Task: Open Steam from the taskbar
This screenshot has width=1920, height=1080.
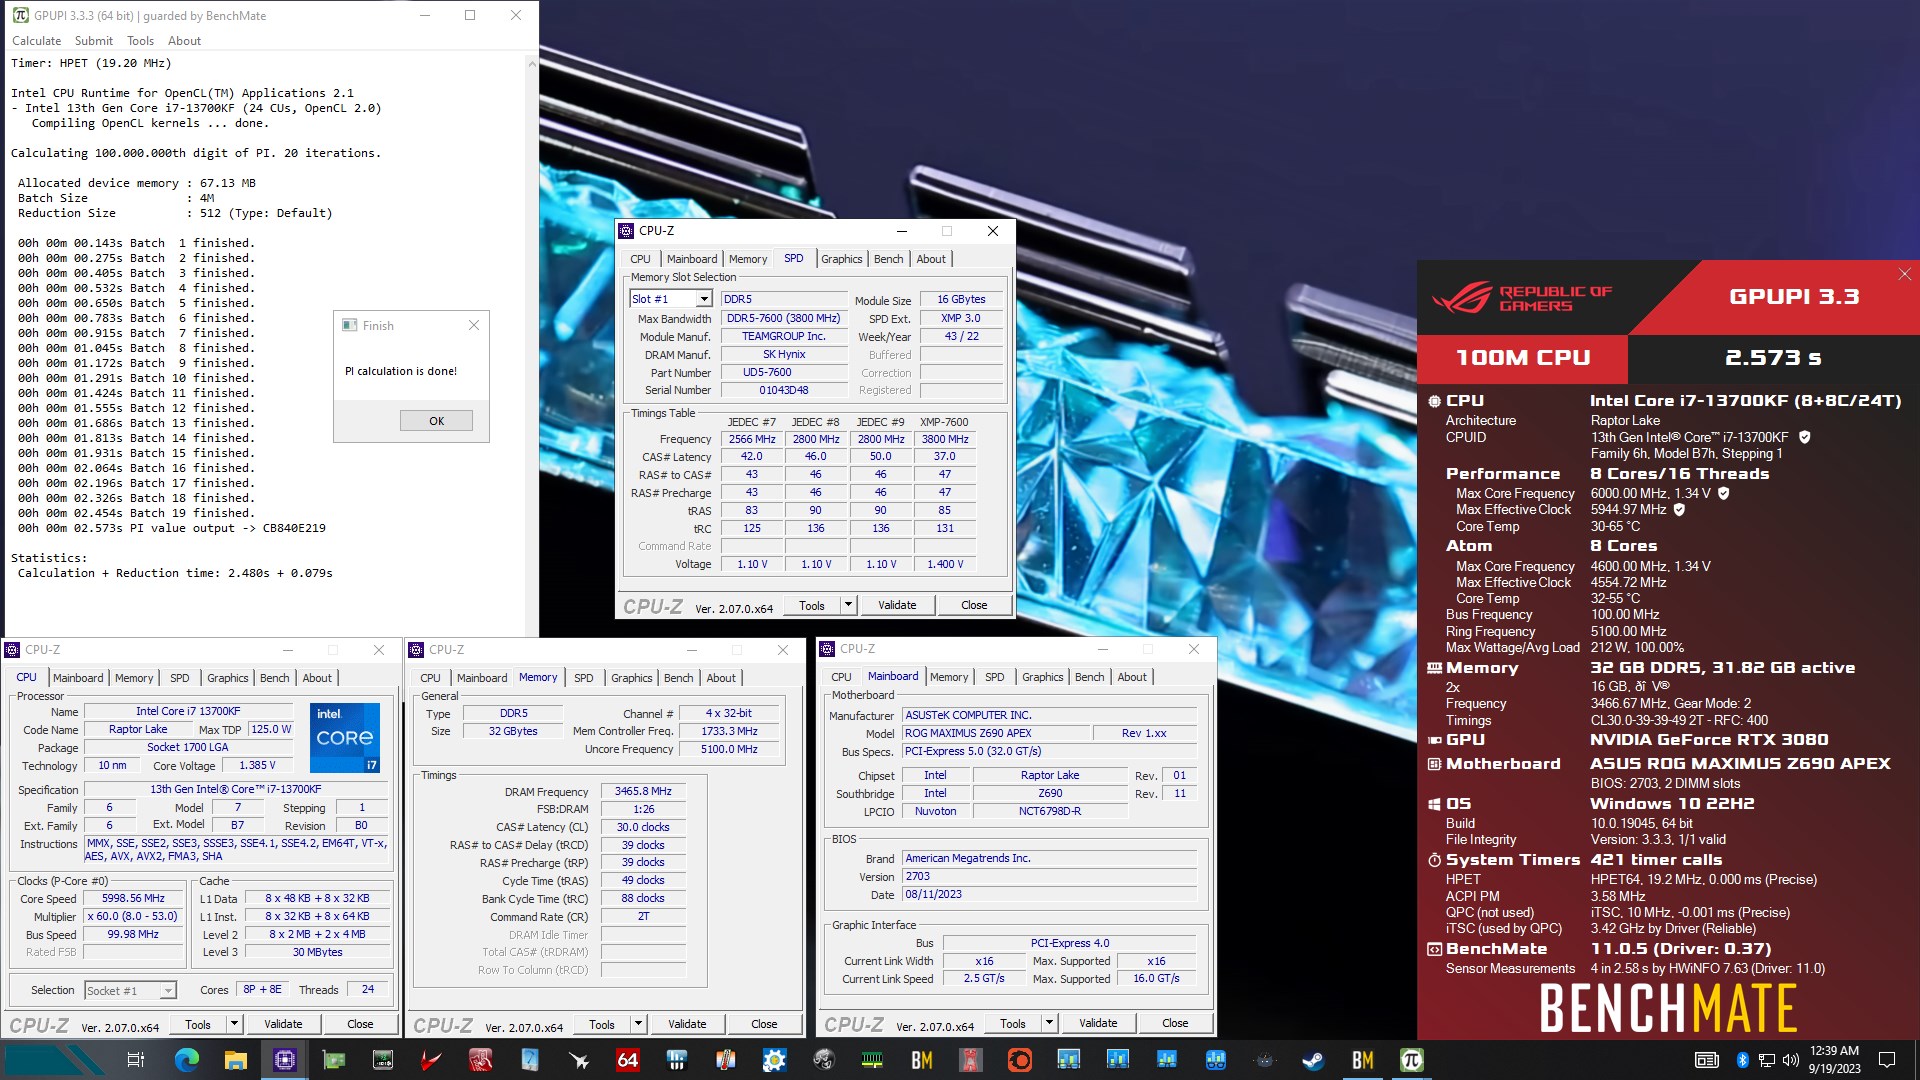Action: [1313, 1060]
